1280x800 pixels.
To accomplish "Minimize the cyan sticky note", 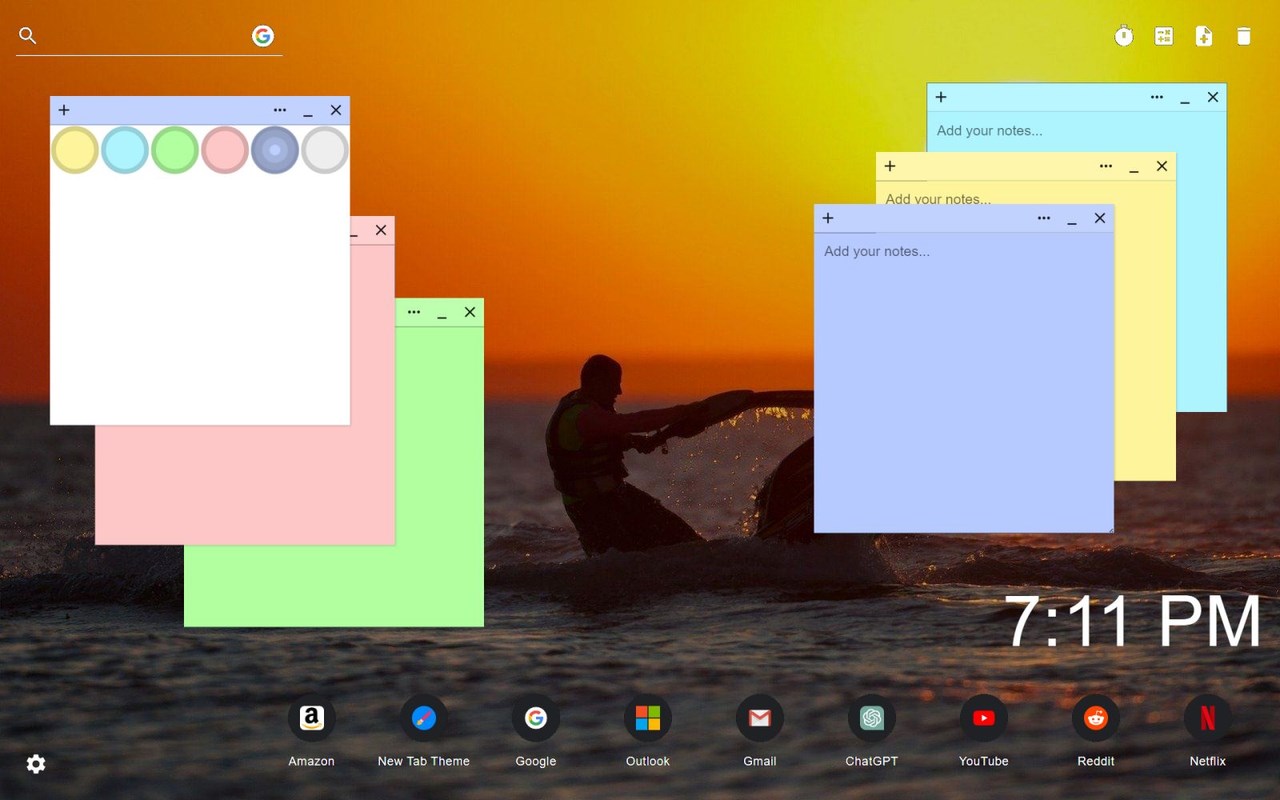I will (x=1185, y=99).
